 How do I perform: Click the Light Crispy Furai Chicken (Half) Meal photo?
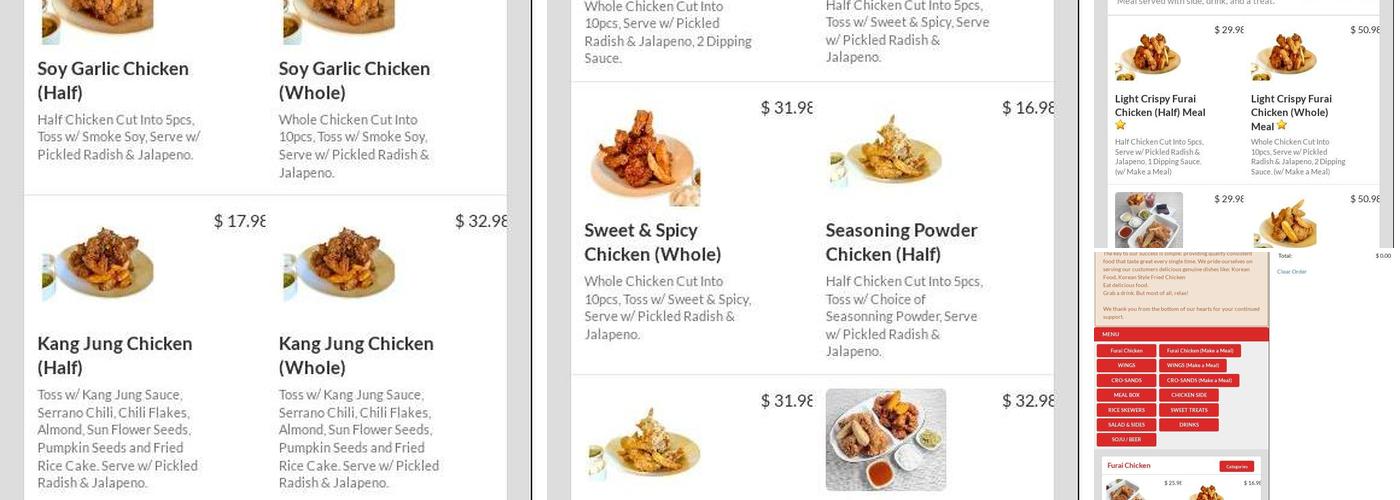coord(1148,55)
